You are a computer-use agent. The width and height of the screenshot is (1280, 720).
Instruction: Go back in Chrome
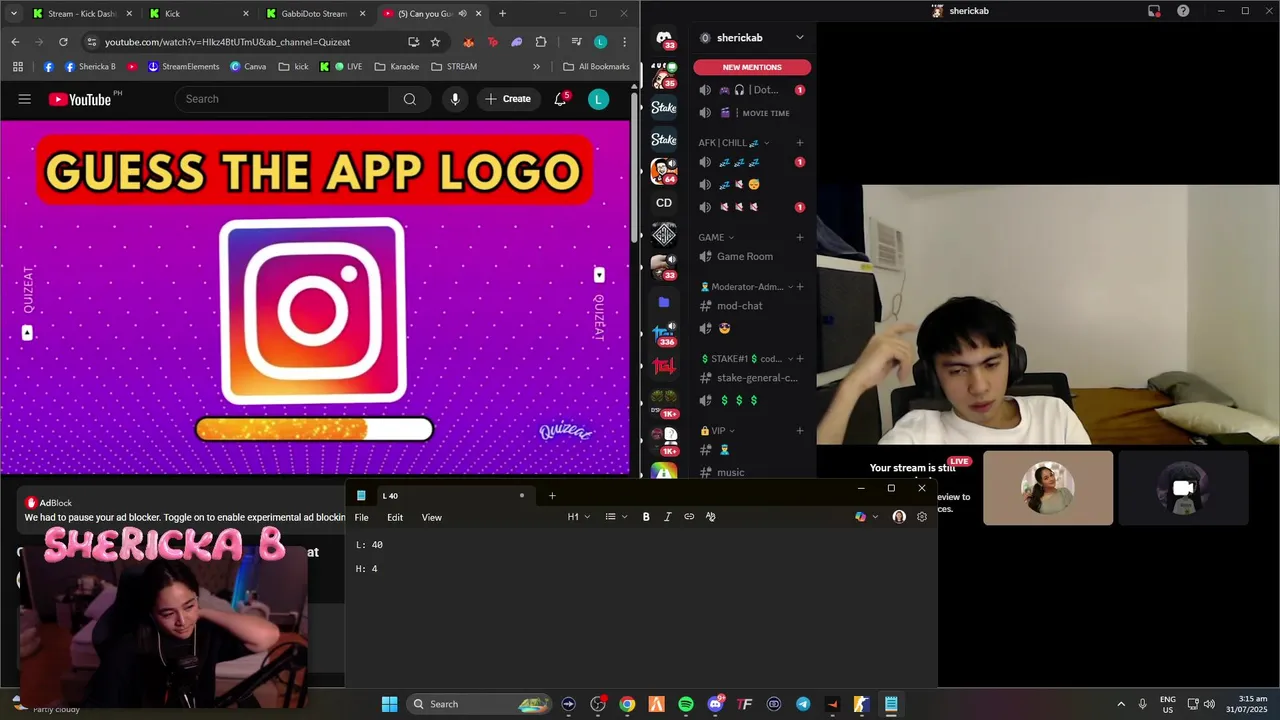click(x=15, y=42)
